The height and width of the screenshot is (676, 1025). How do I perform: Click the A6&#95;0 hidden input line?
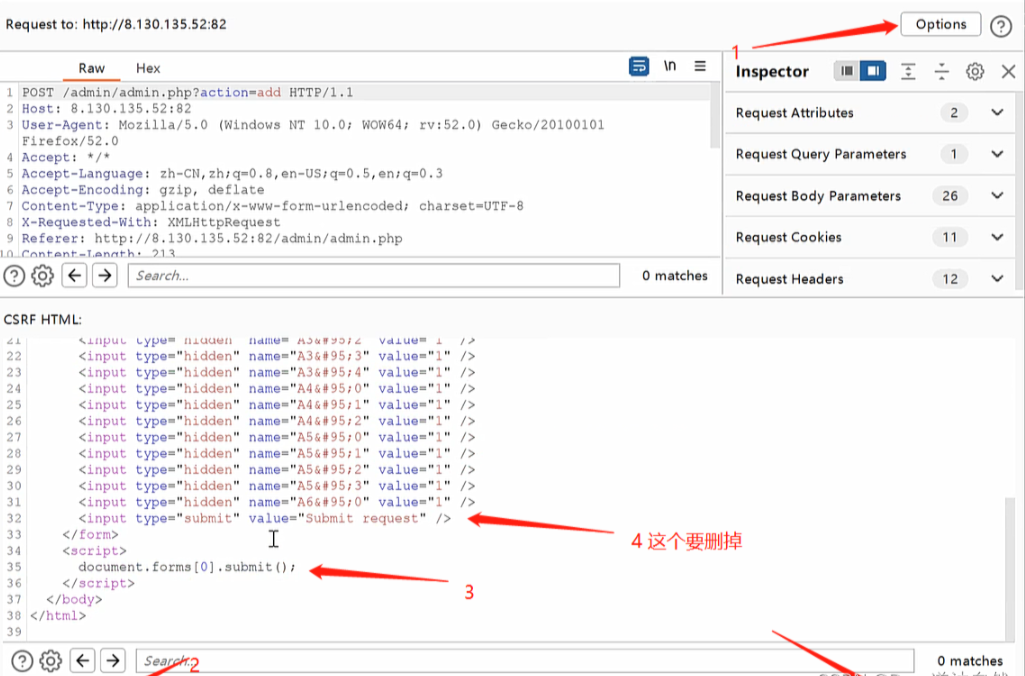277,502
